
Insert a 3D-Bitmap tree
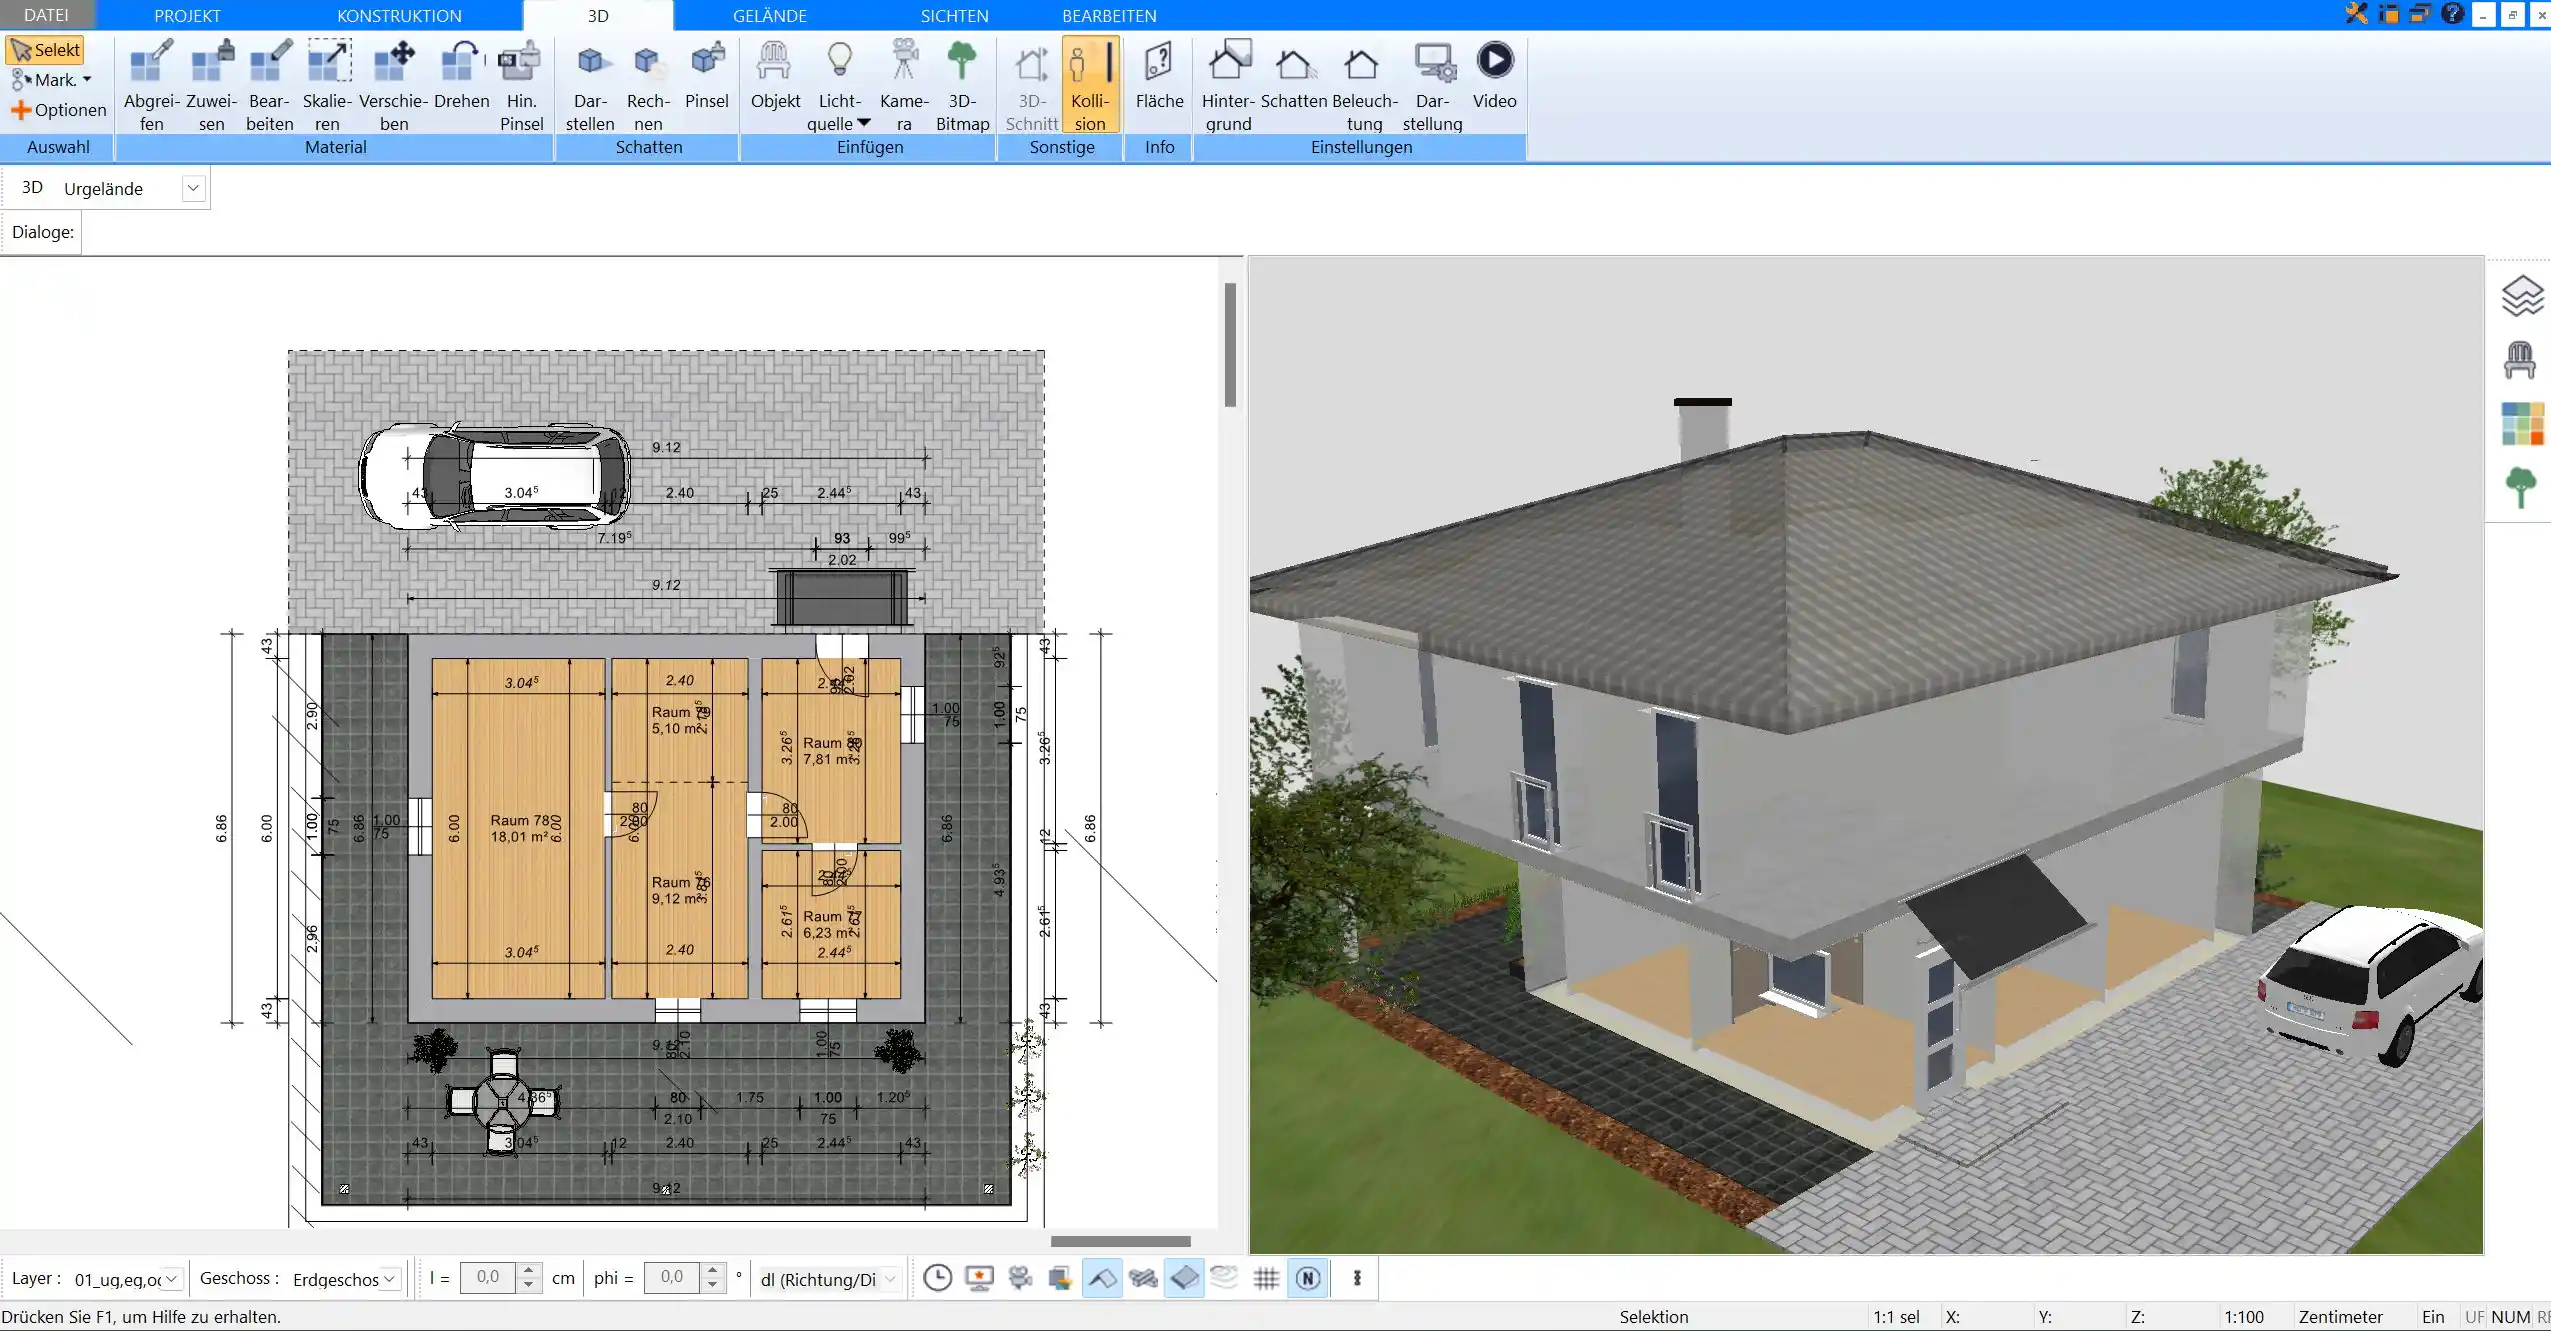tap(962, 85)
